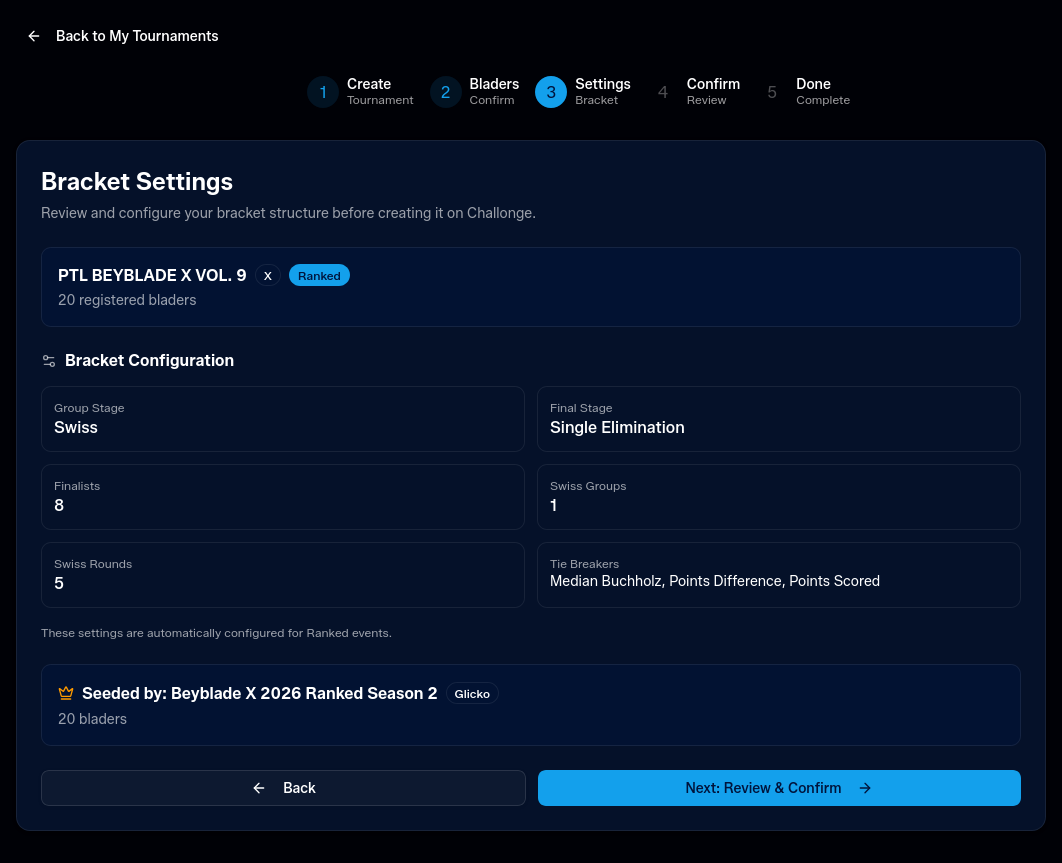Click the '20 bladers' seeding count text
This screenshot has width=1062, height=863.
(x=92, y=719)
